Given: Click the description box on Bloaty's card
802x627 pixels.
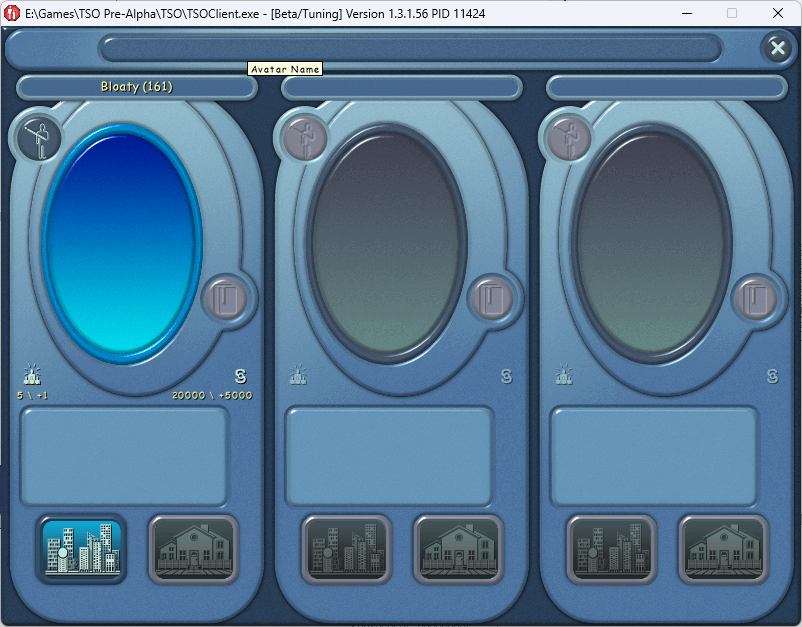Looking at the screenshot, I should [124, 456].
